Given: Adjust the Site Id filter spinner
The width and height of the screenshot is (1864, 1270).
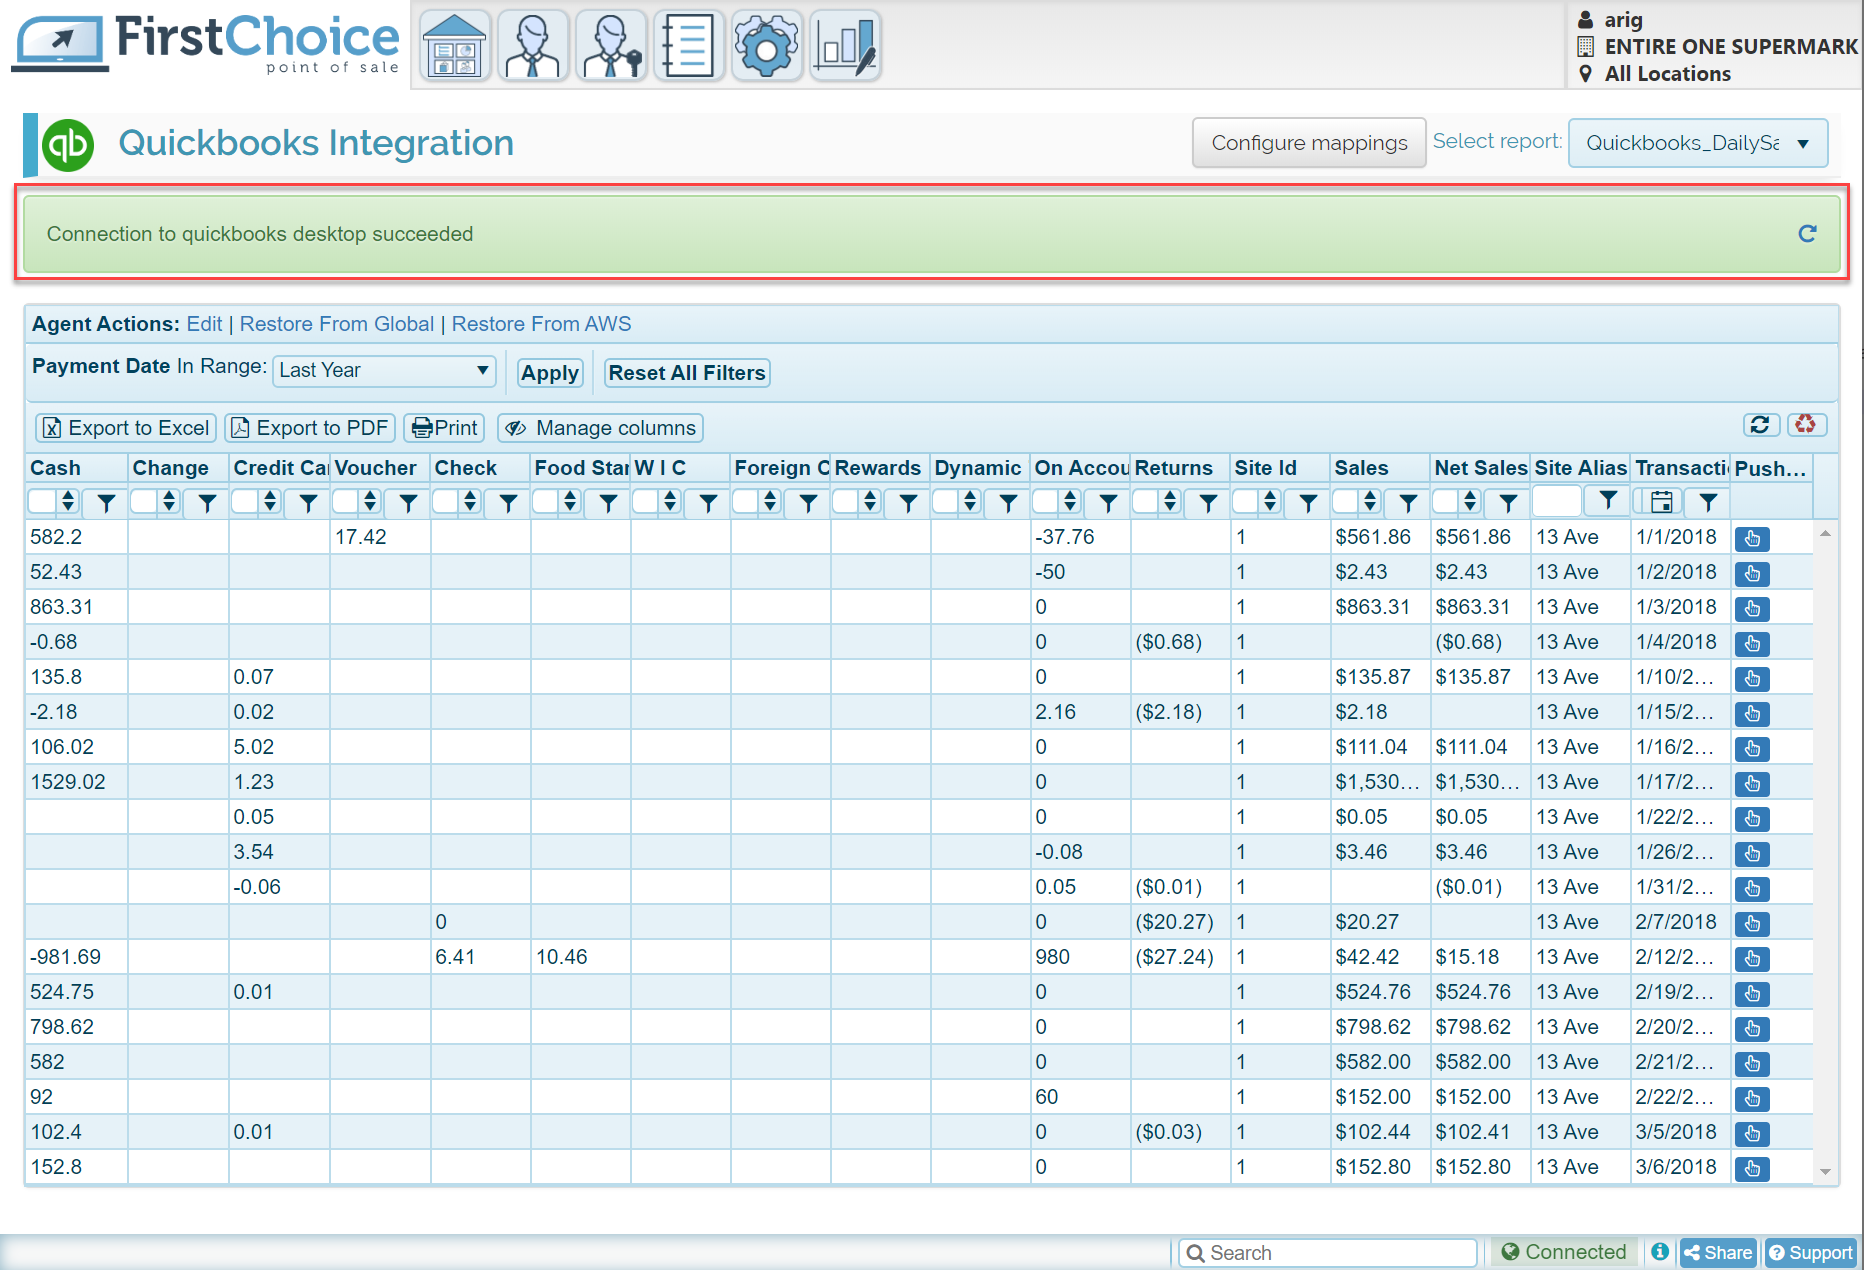Looking at the screenshot, I should [x=1270, y=501].
